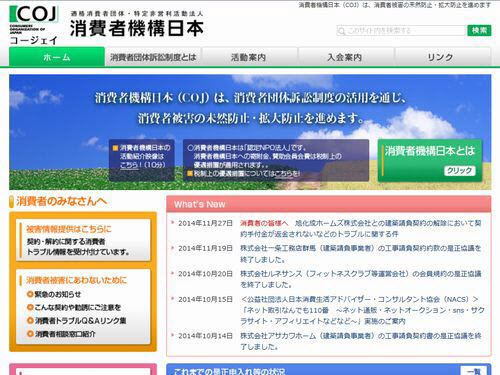Click orange bullet beside 消費者トラブルQ&Aリンク集
This screenshot has height=375, width=500.
(x=30, y=321)
